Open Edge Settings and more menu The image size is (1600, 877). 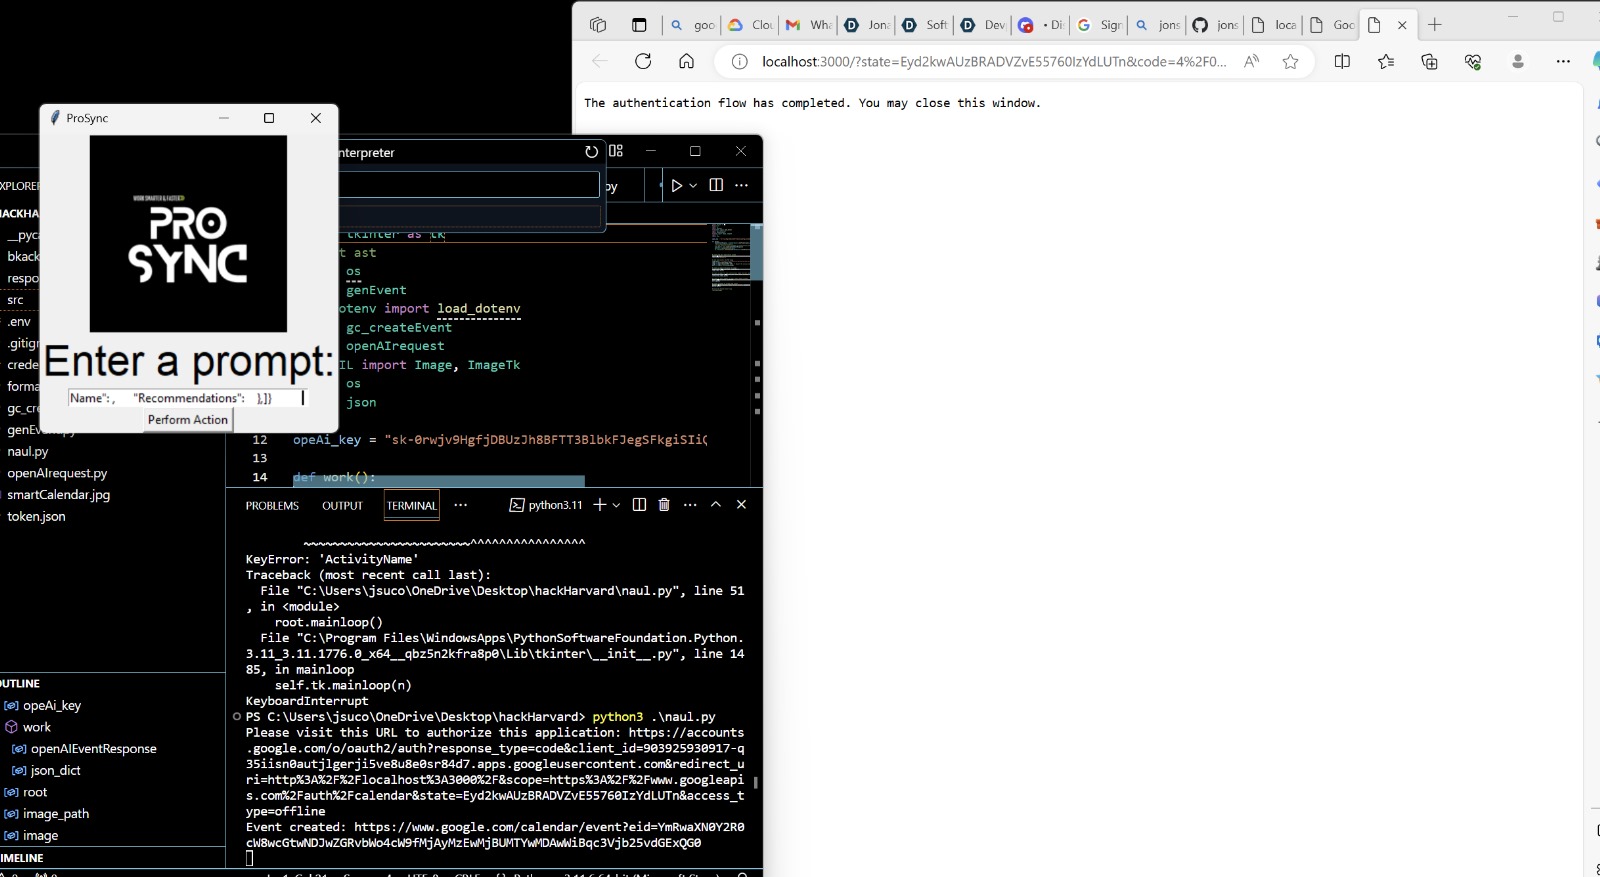coord(1563,62)
